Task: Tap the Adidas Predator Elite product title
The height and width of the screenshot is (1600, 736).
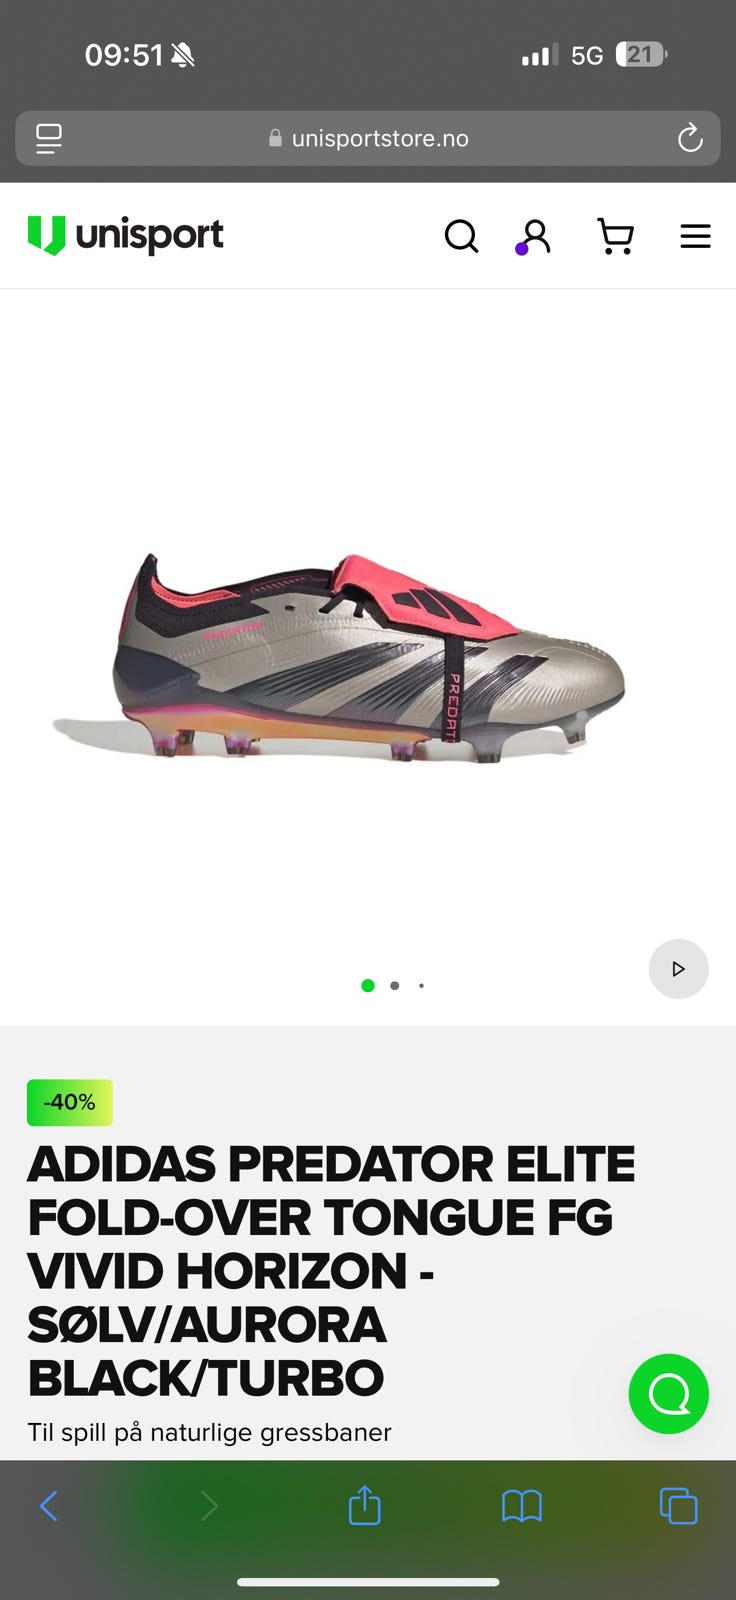Action: (x=331, y=1271)
